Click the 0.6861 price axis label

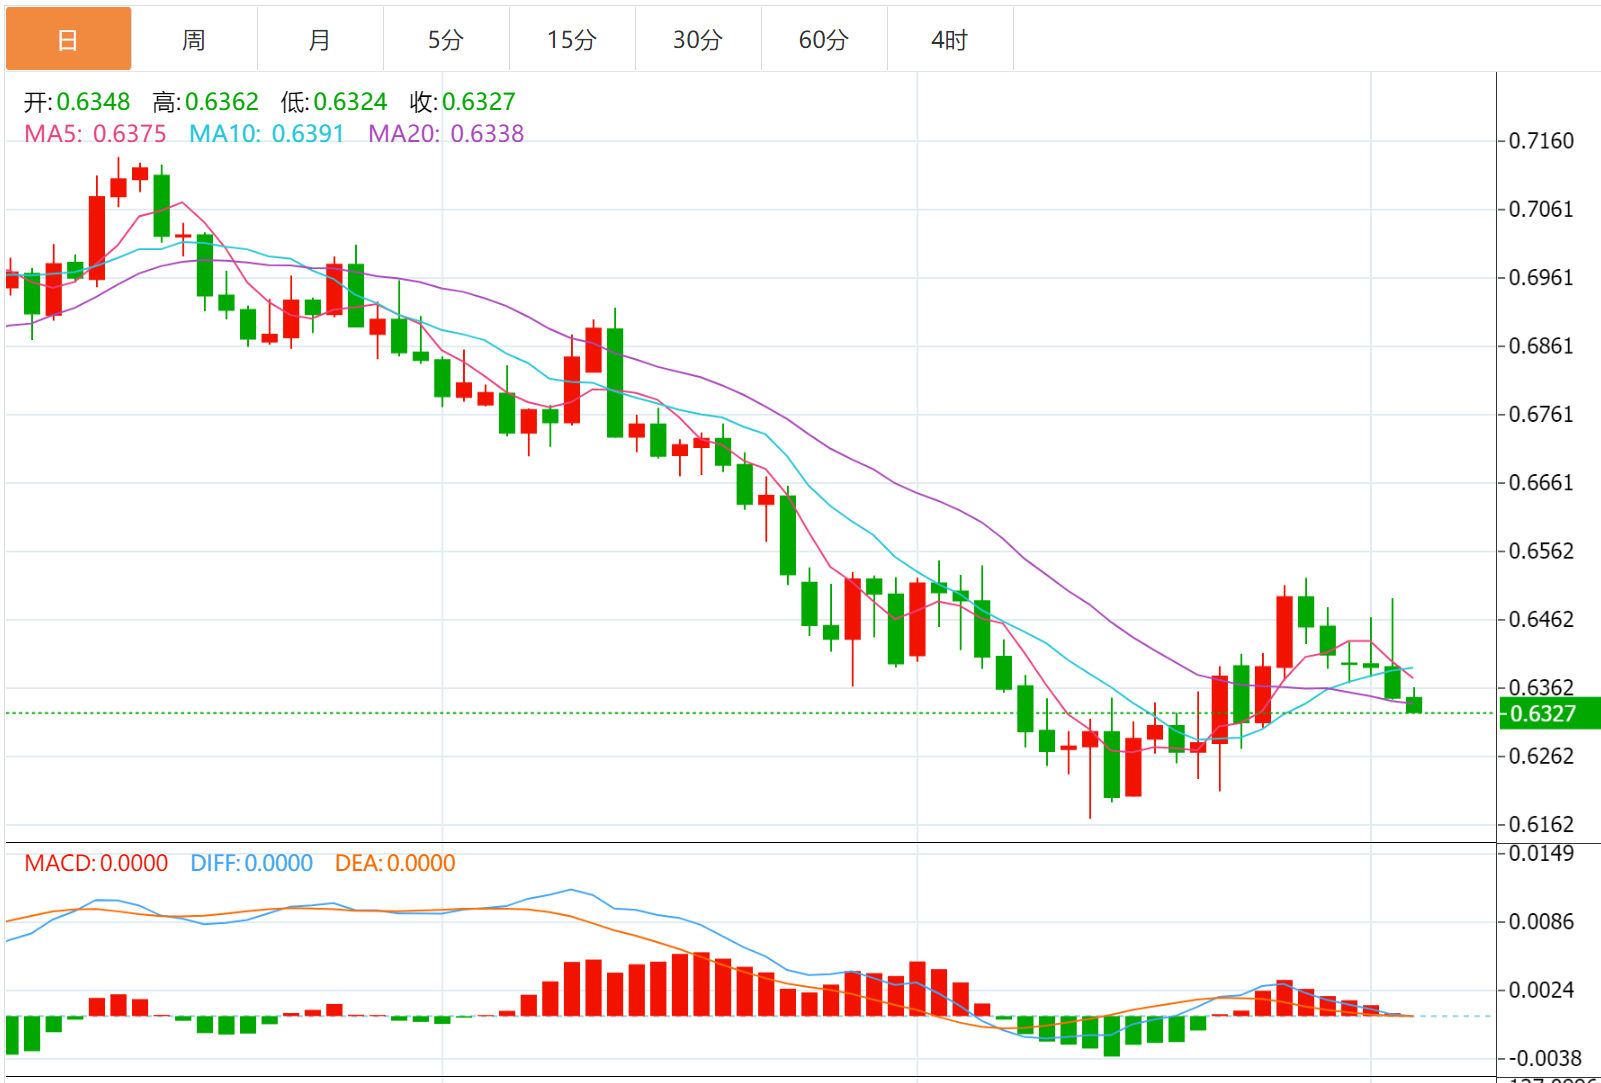tap(1541, 346)
